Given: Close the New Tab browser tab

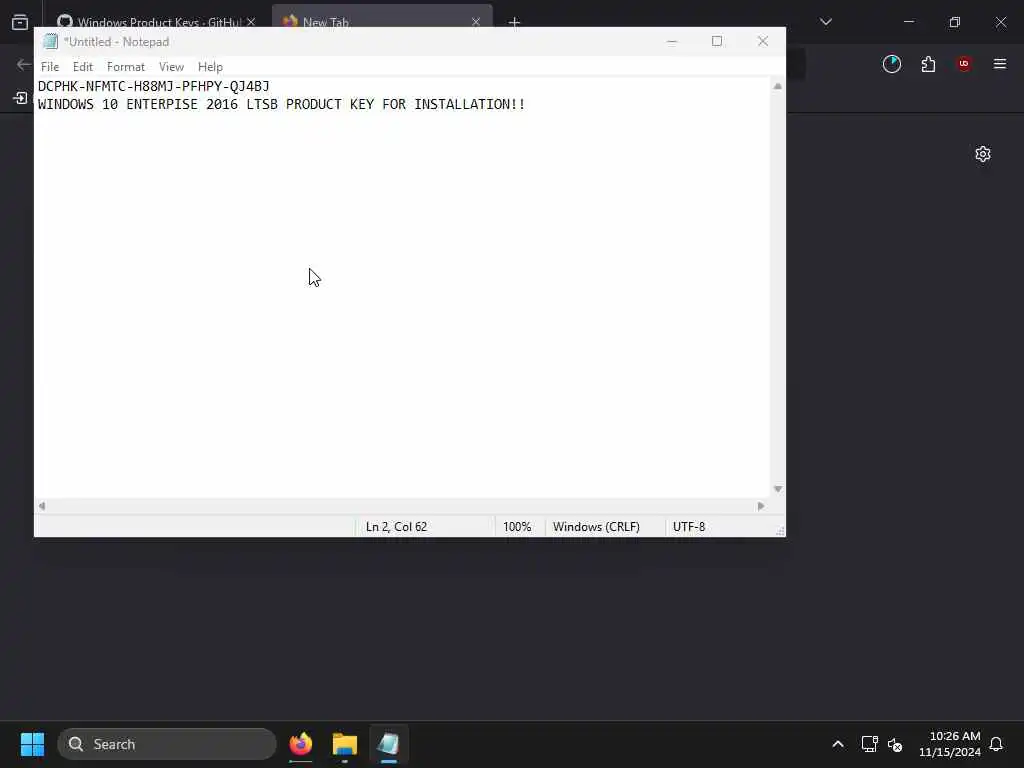Looking at the screenshot, I should 476,22.
